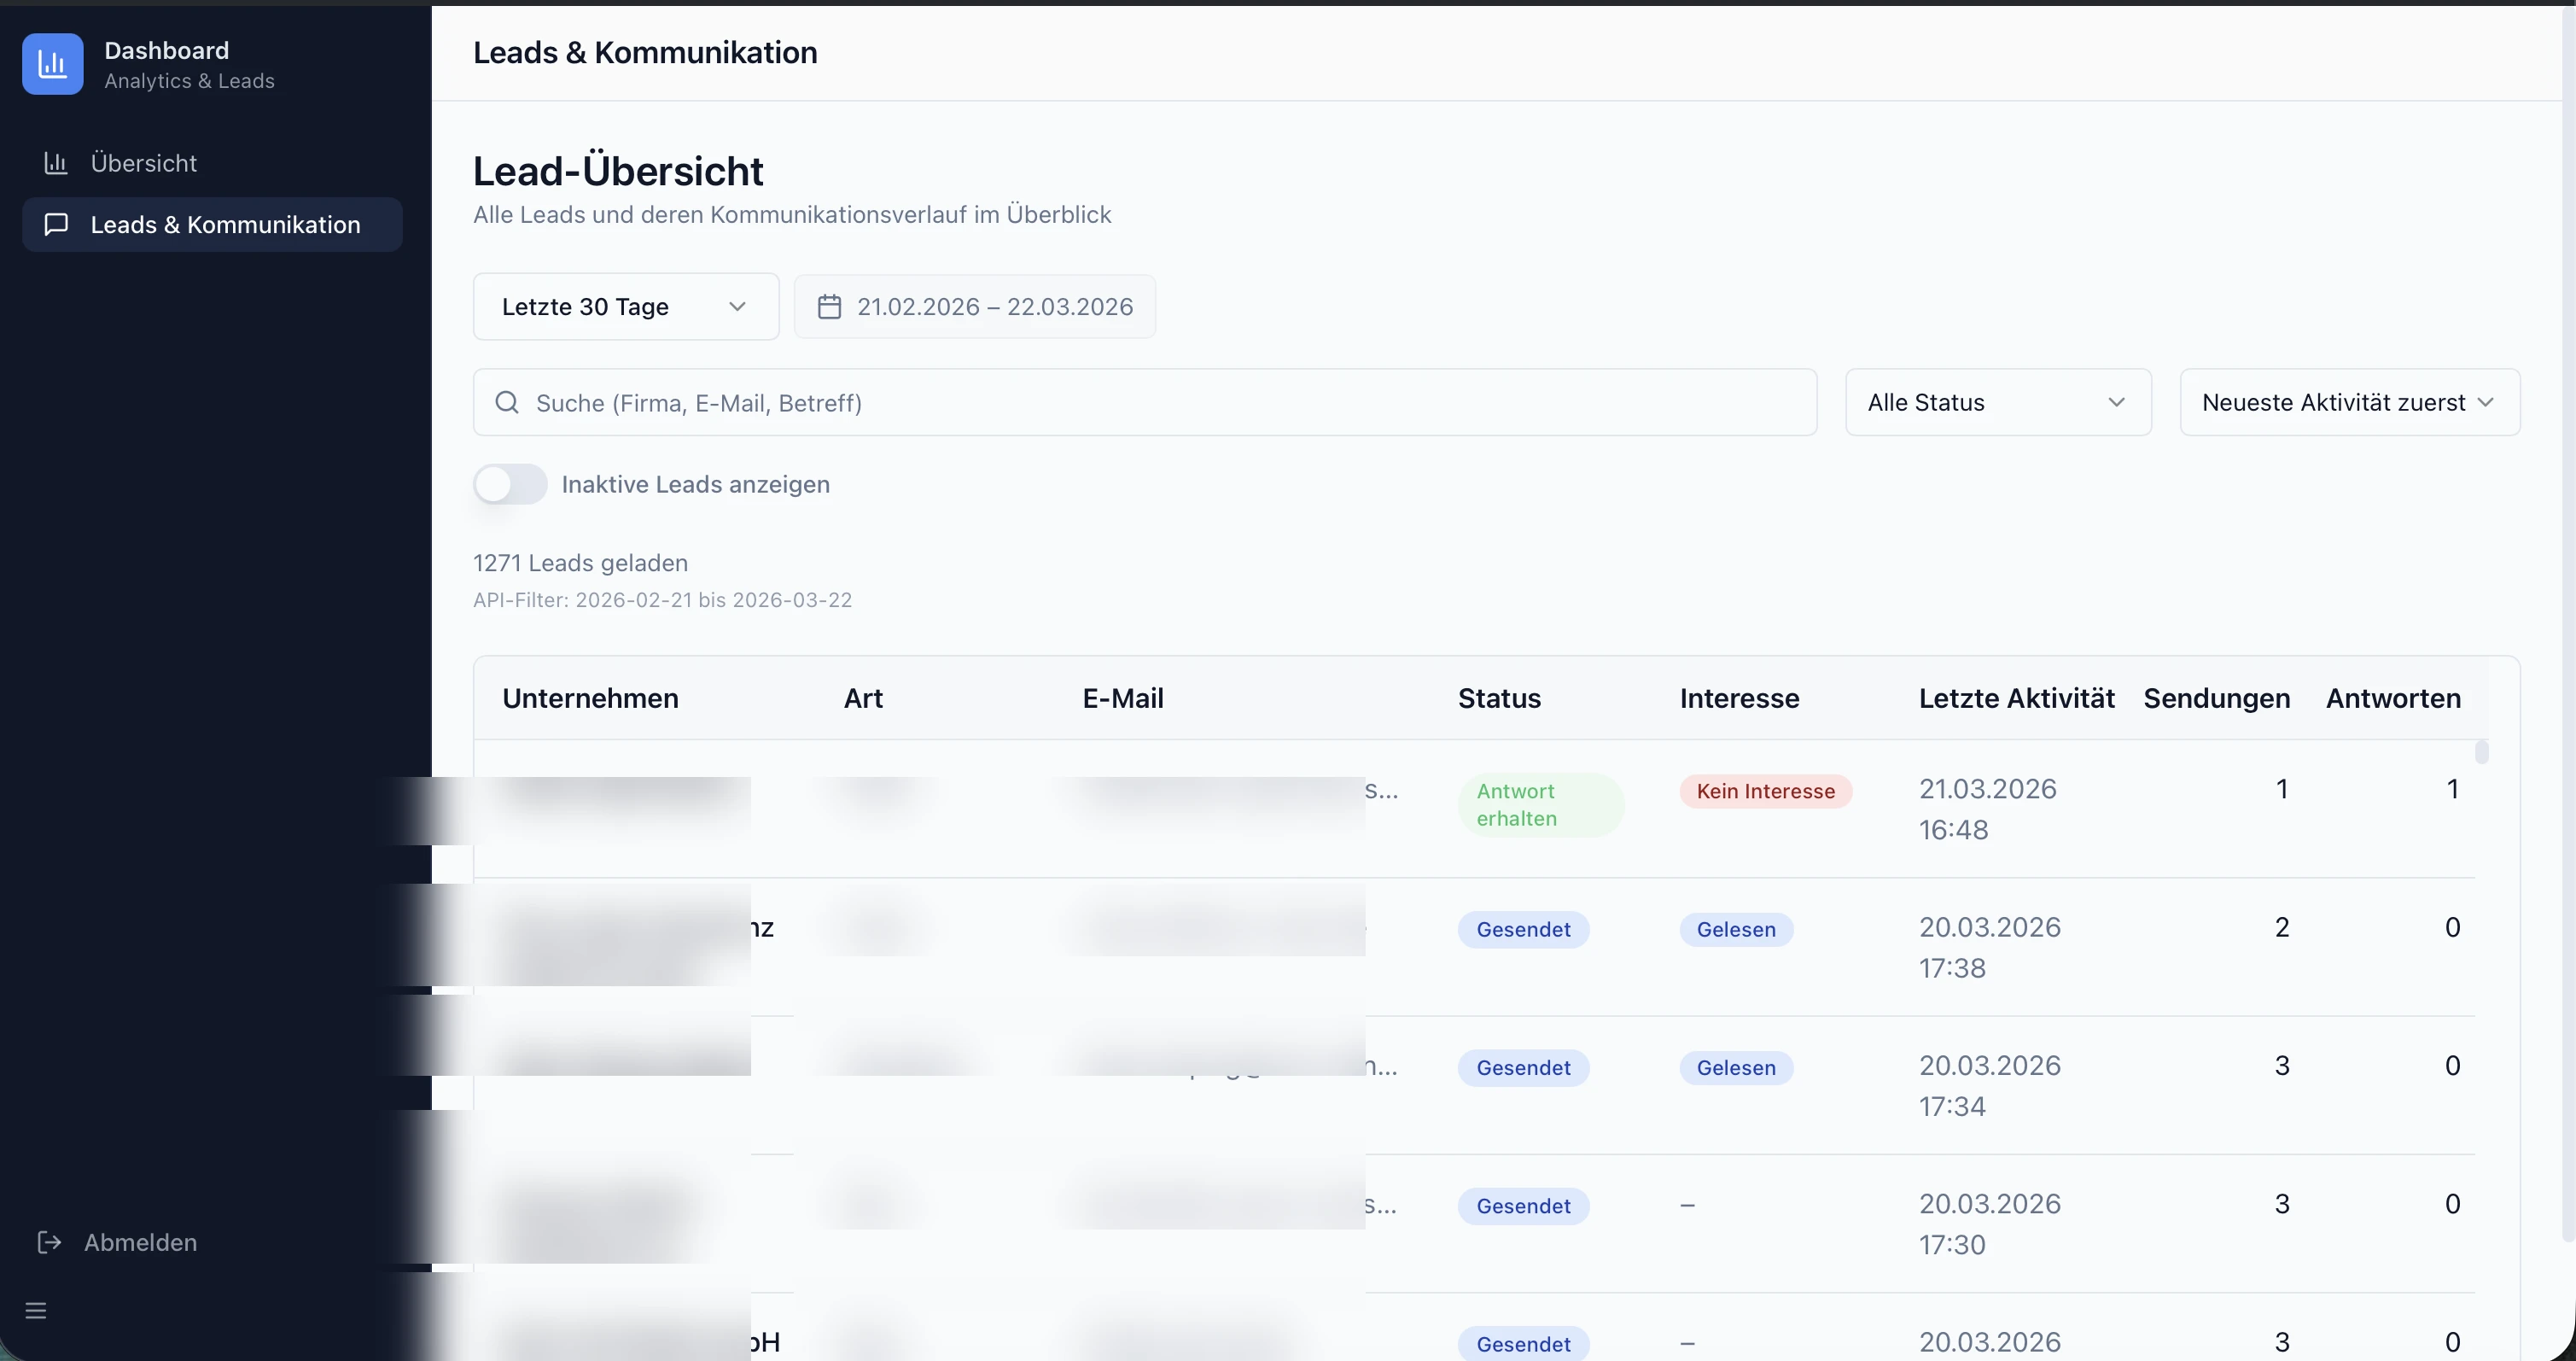Click the Unternehmen column header
Viewport: 2576px width, 1361px height.
(590, 699)
